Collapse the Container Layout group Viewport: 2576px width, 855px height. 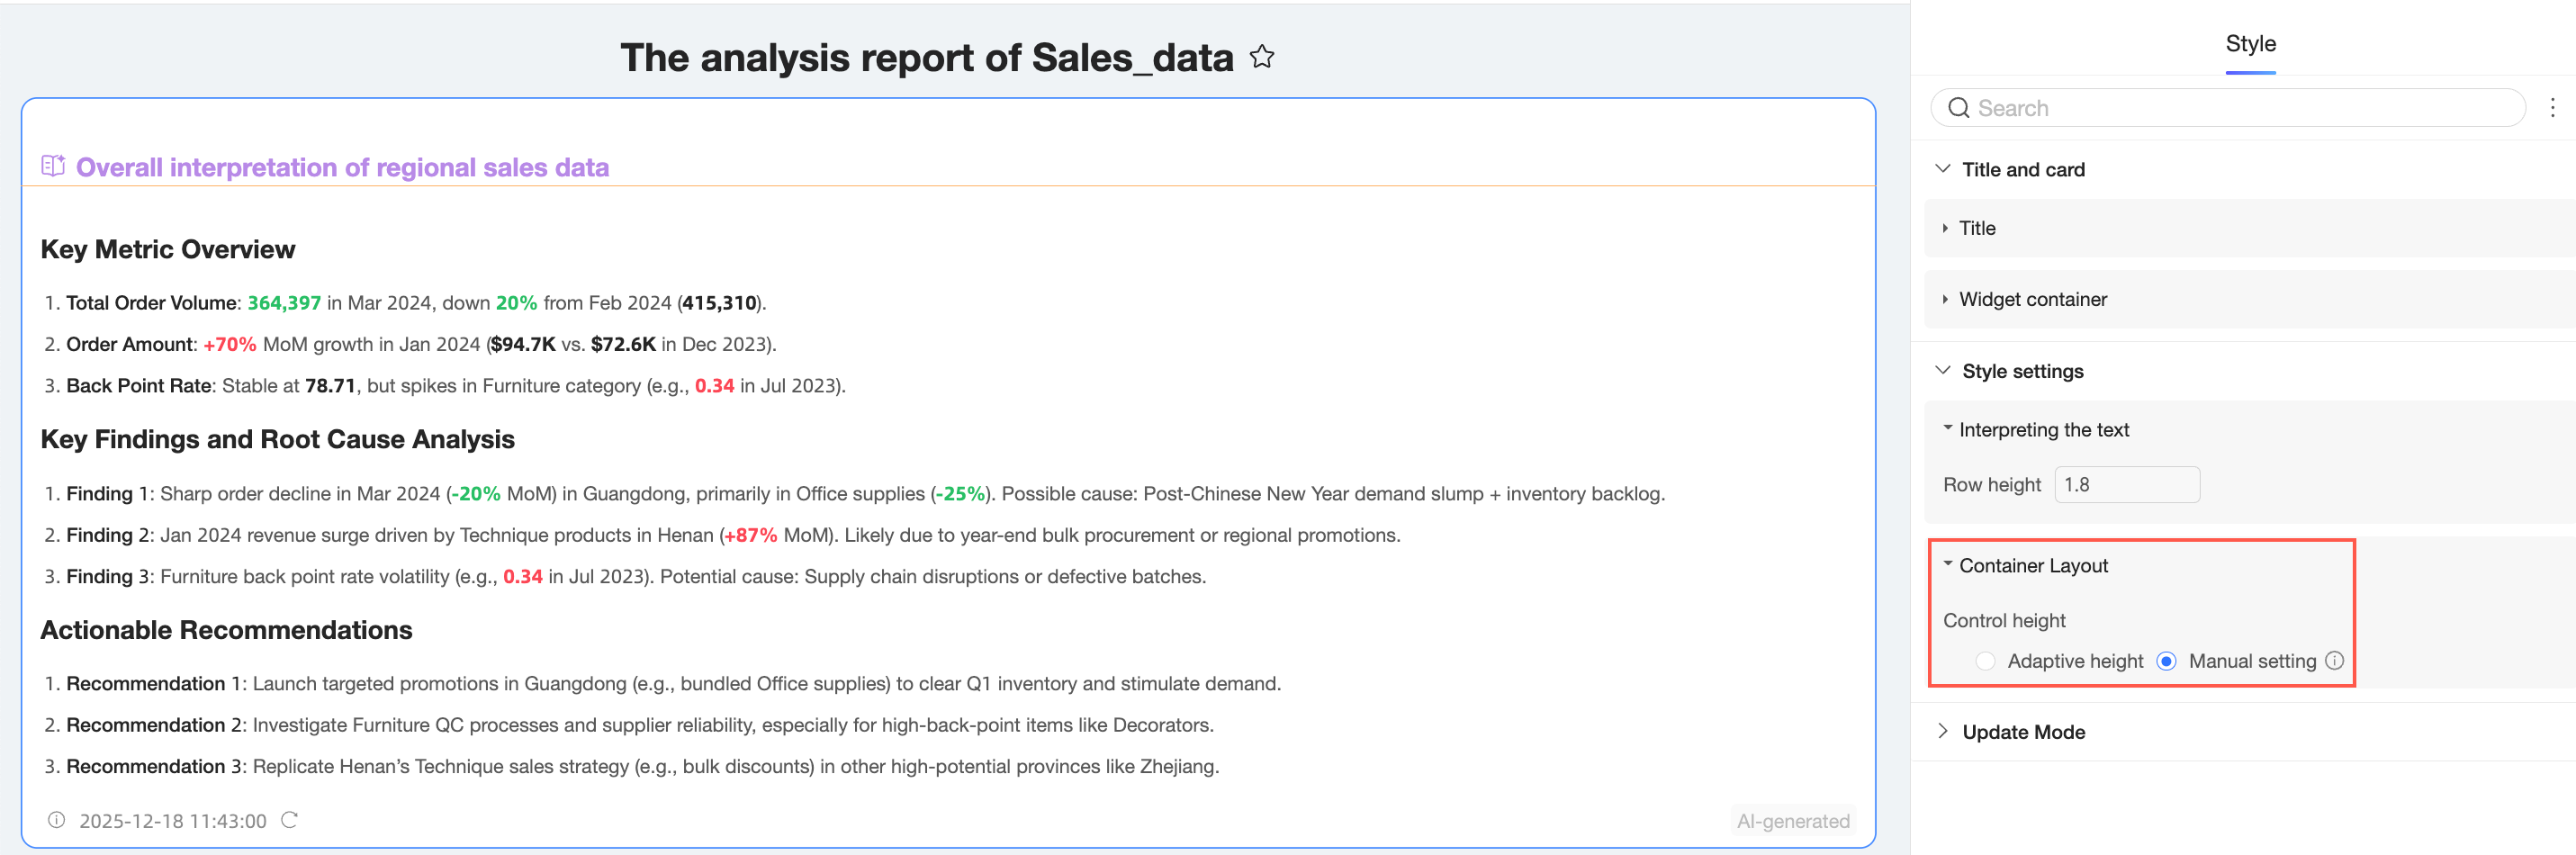pos(1947,565)
